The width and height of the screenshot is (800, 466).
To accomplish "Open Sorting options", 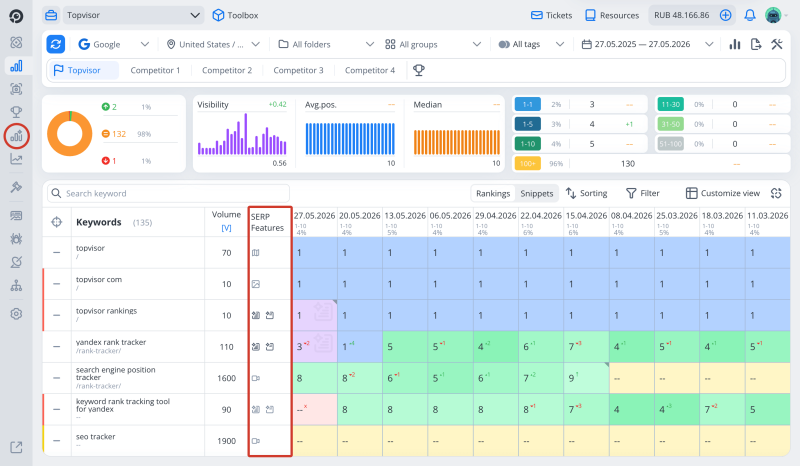I will click(587, 193).
